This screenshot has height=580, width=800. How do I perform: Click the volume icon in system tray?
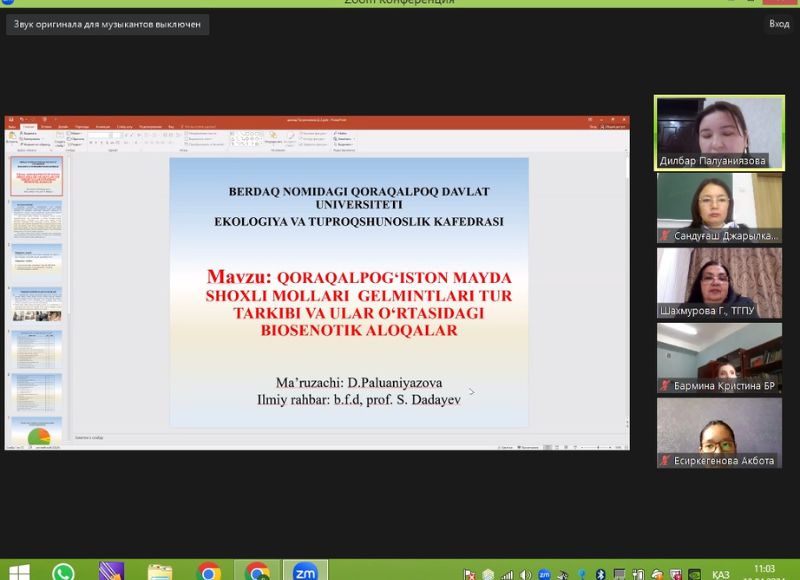click(524, 574)
